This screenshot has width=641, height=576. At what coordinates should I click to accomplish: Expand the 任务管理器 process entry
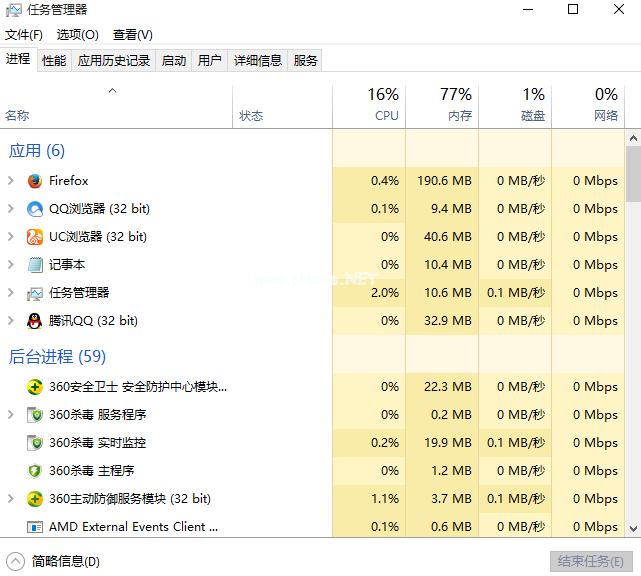(x=10, y=293)
